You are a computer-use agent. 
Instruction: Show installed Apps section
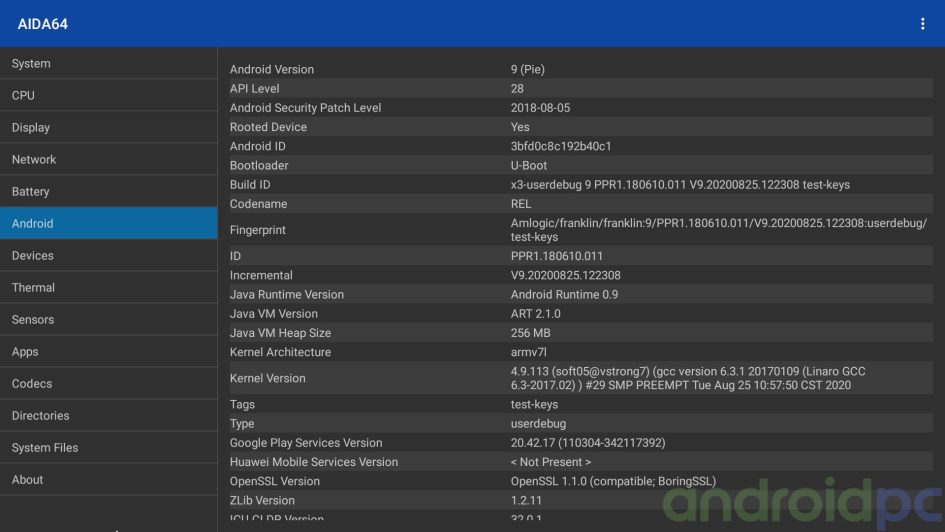(108, 351)
